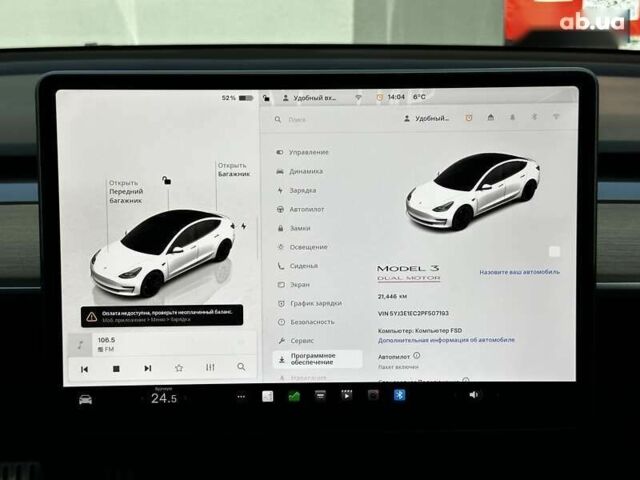Select Безопасность in the sidebar
The image size is (640, 480).
[314, 322]
